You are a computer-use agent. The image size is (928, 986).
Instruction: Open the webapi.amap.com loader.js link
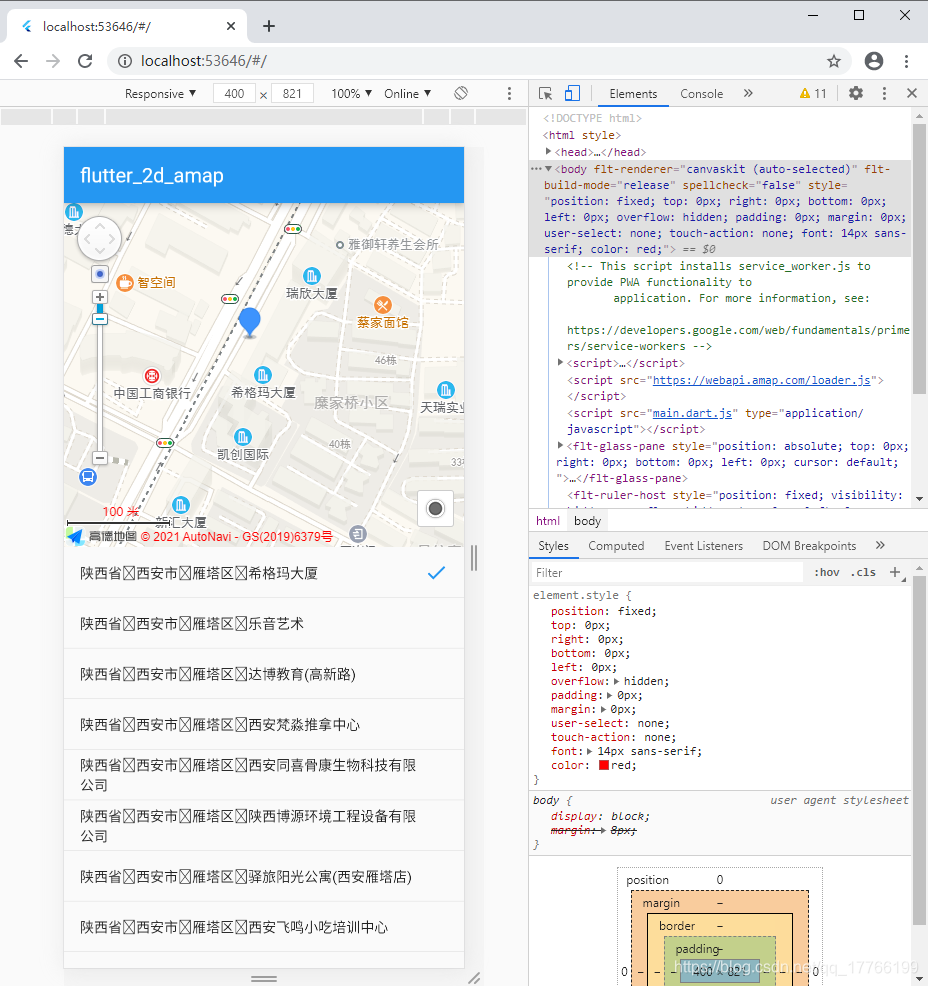761,380
